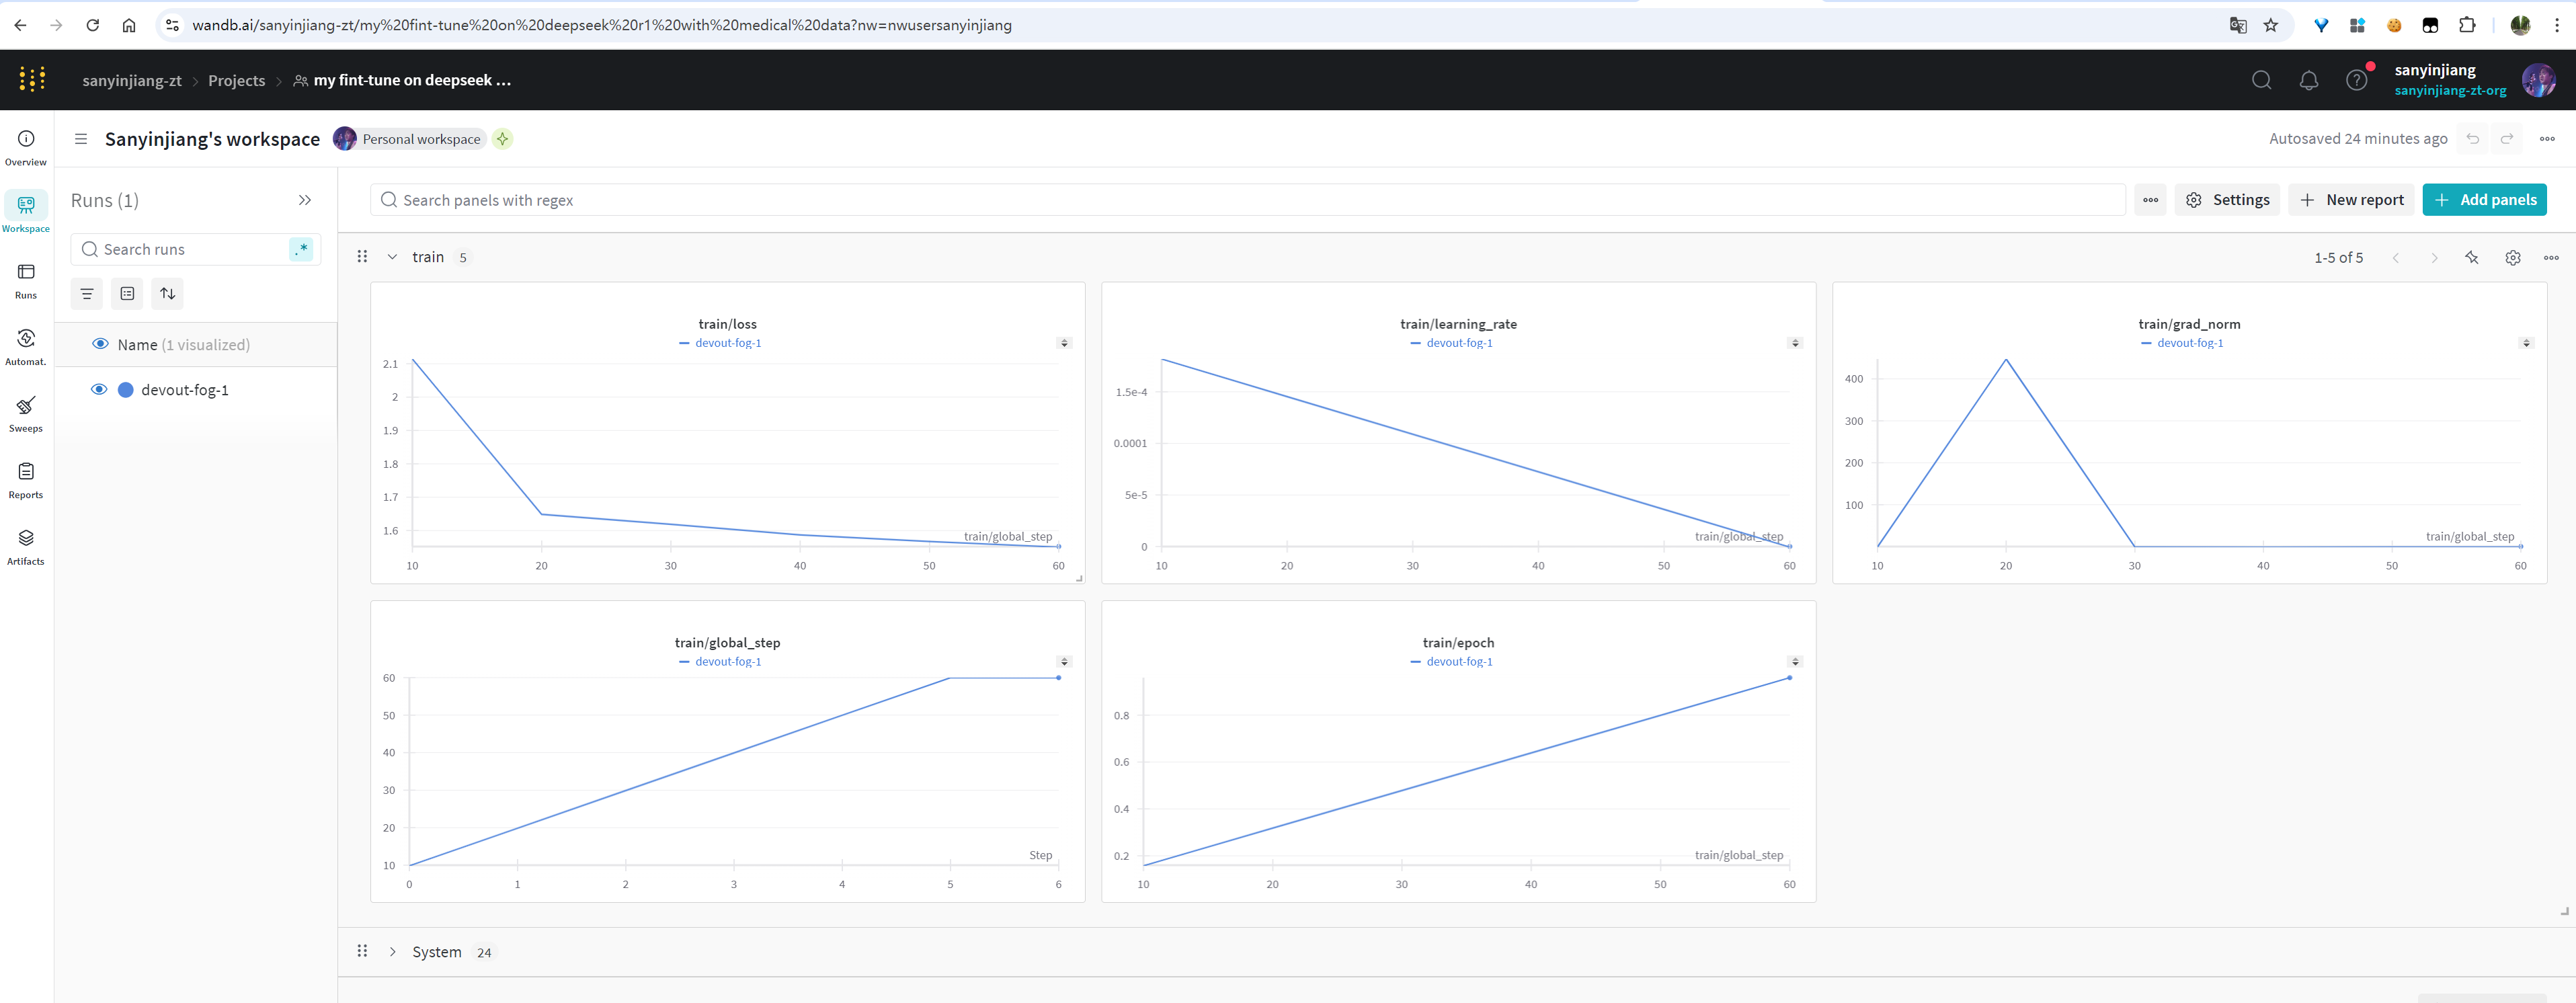Viewport: 2576px width, 1003px height.
Task: Open the Sweeps sidebar icon
Action: click(26, 412)
